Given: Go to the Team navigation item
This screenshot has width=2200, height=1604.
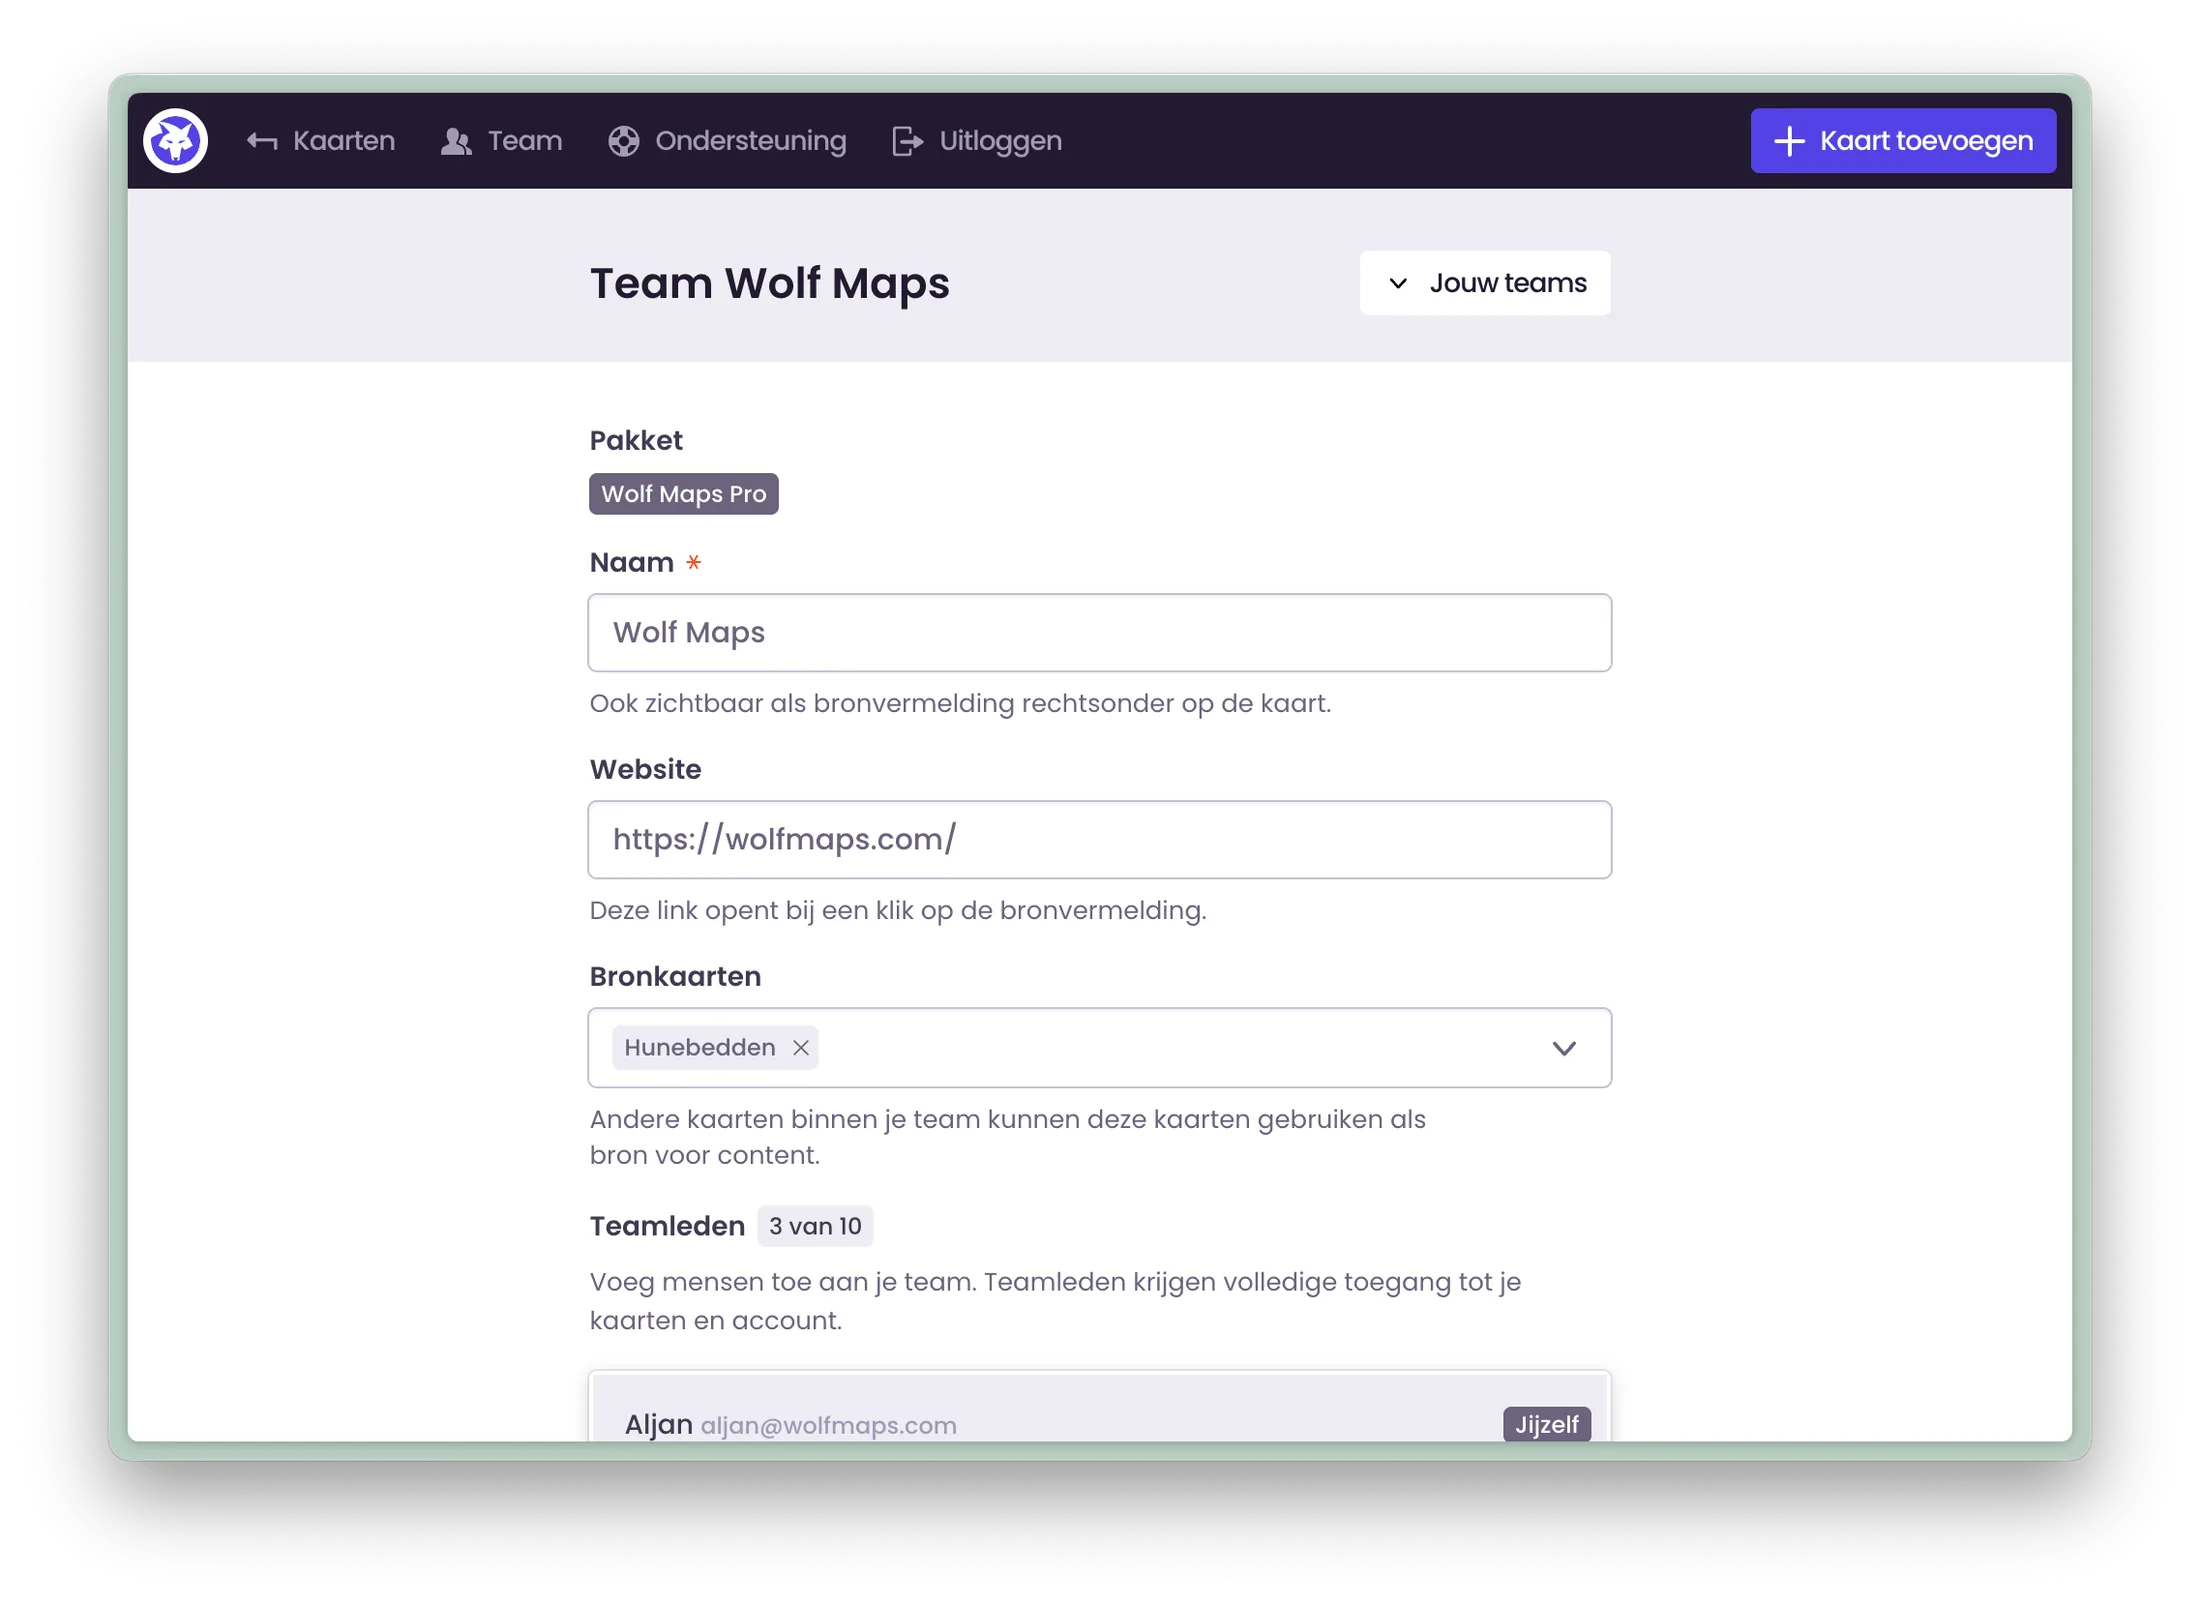Looking at the screenshot, I should (x=523, y=140).
